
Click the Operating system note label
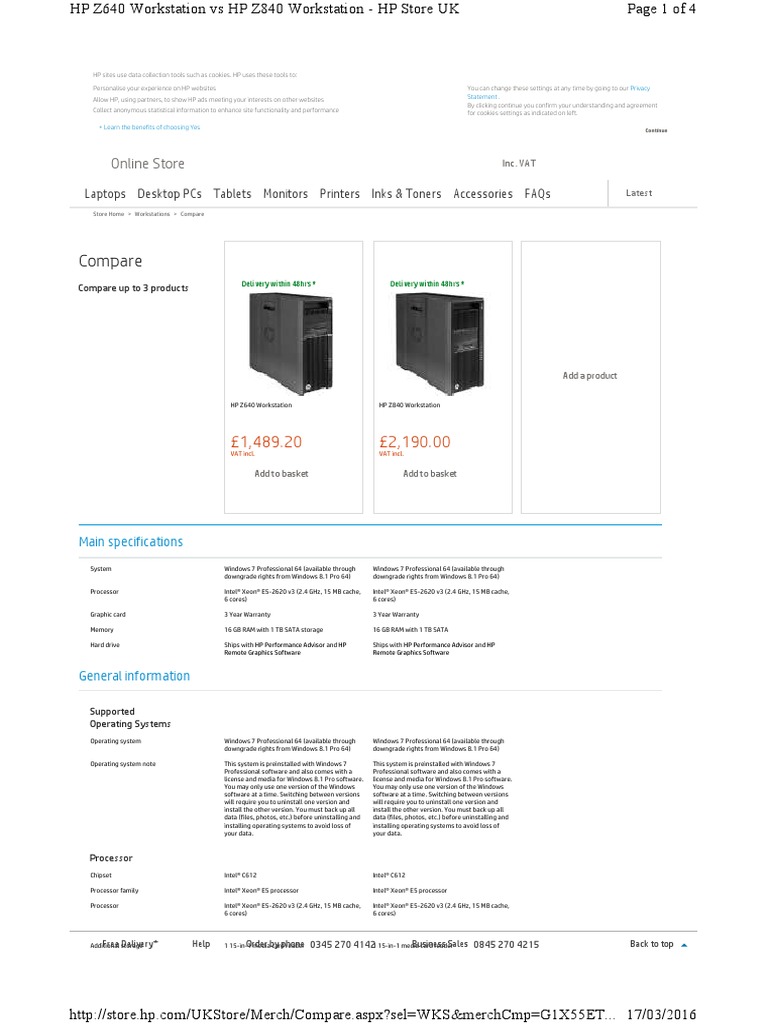coord(123,764)
